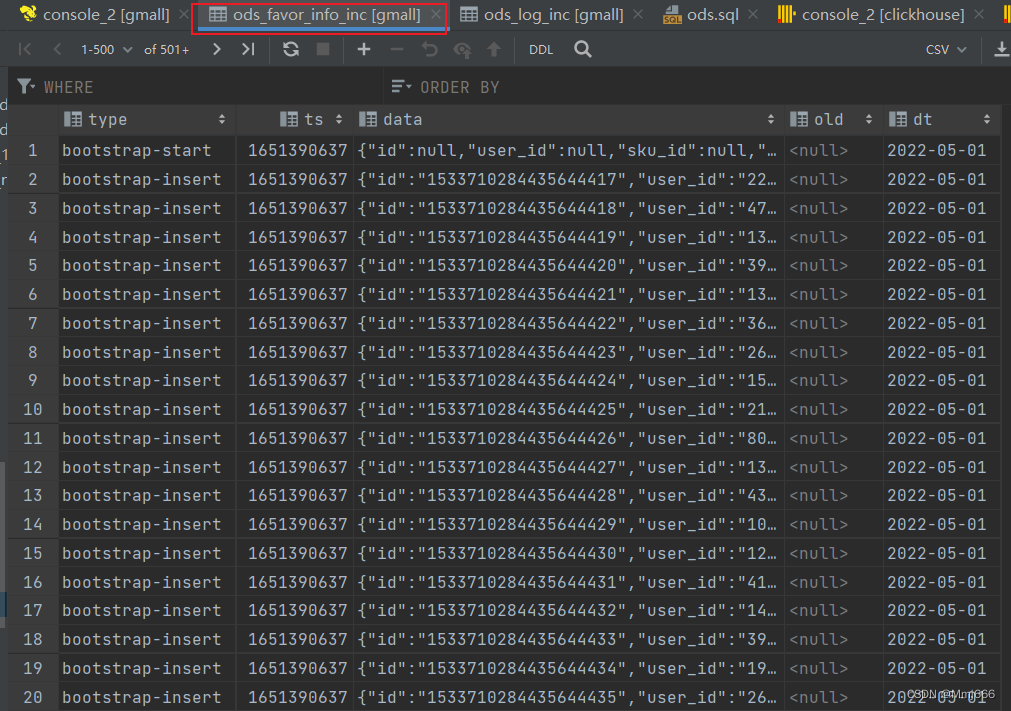Click the export download icon
The height and width of the screenshot is (711, 1011).
click(x=1001, y=49)
